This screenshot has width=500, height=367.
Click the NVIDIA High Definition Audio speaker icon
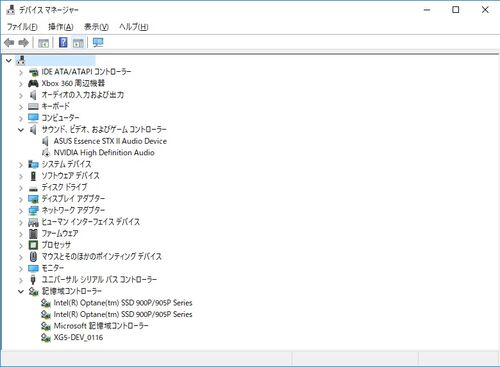(x=46, y=153)
